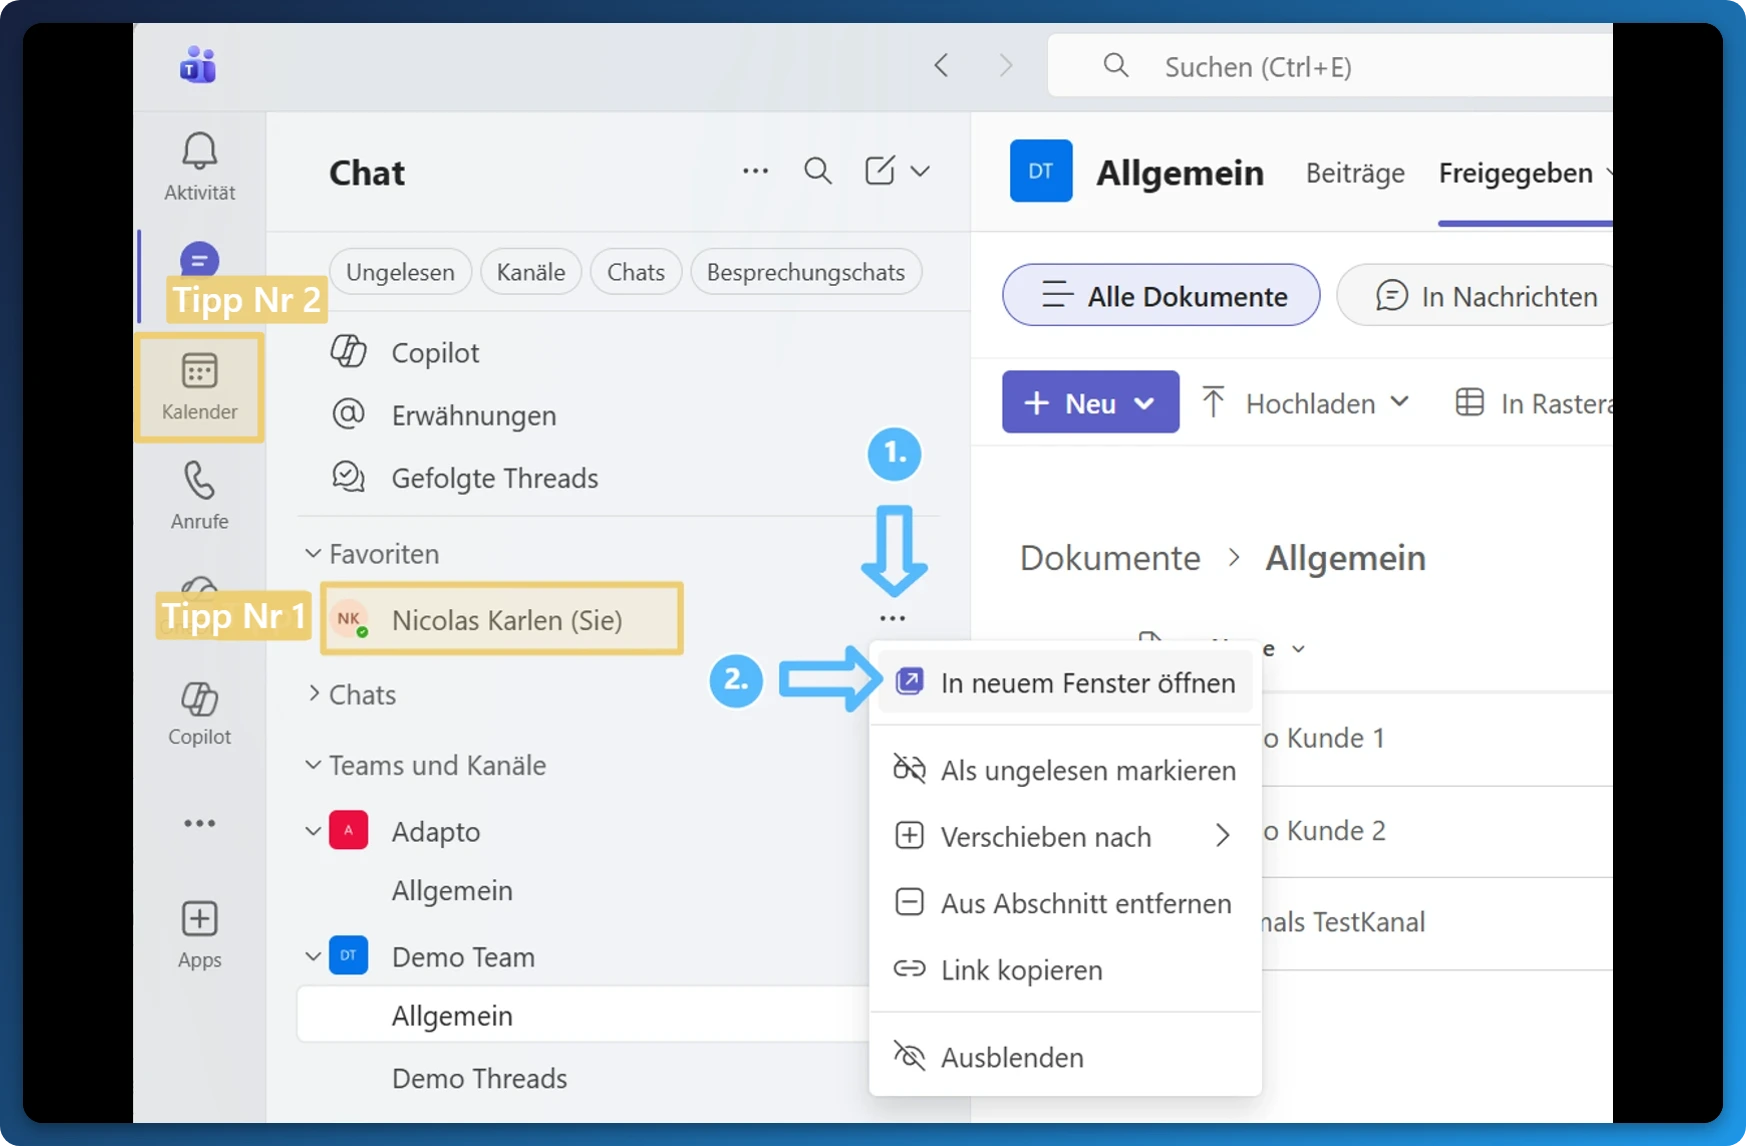Open Kalender in the left rail
1746x1146 pixels.
(x=199, y=387)
